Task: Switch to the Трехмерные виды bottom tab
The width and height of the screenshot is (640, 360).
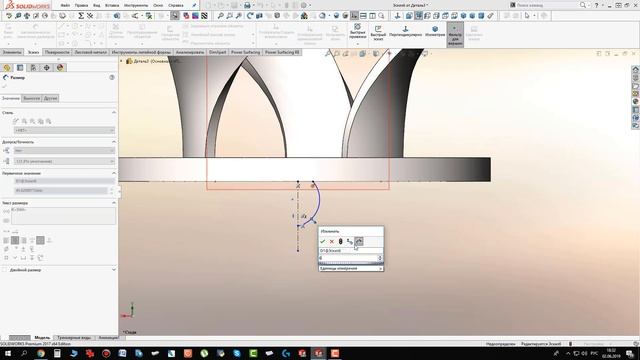Action: 74,338
